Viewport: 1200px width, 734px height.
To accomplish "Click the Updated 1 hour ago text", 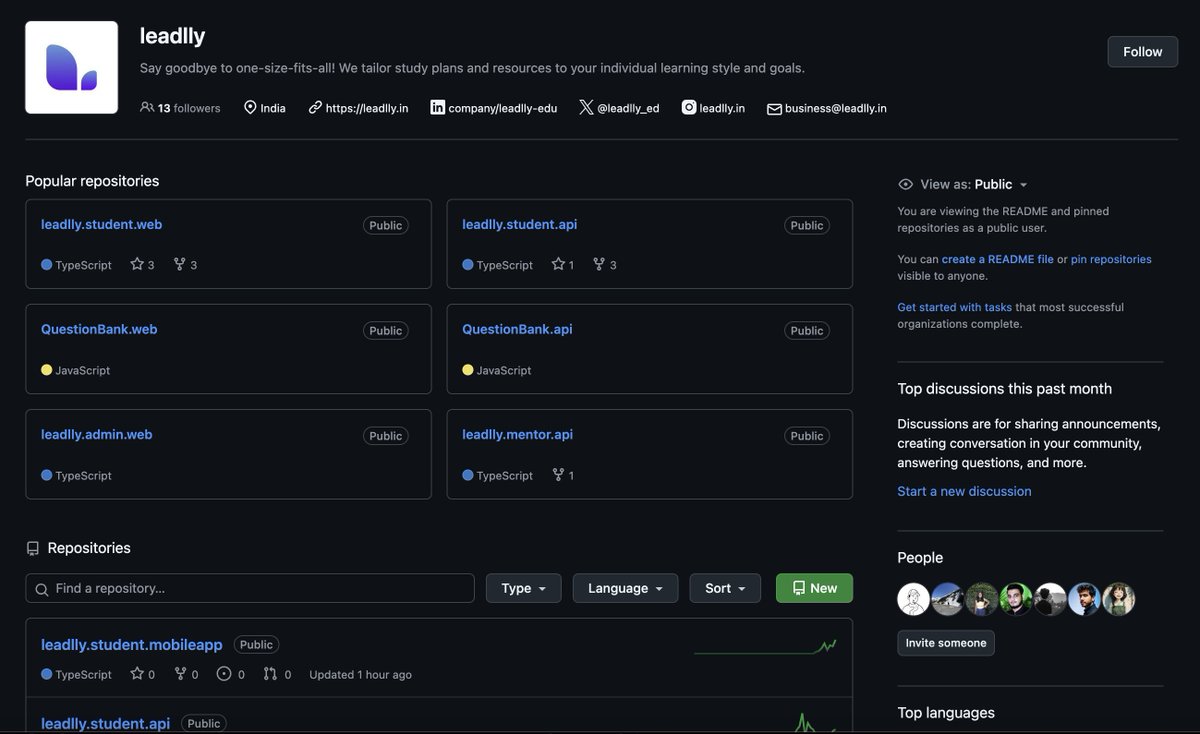I will pos(360,675).
